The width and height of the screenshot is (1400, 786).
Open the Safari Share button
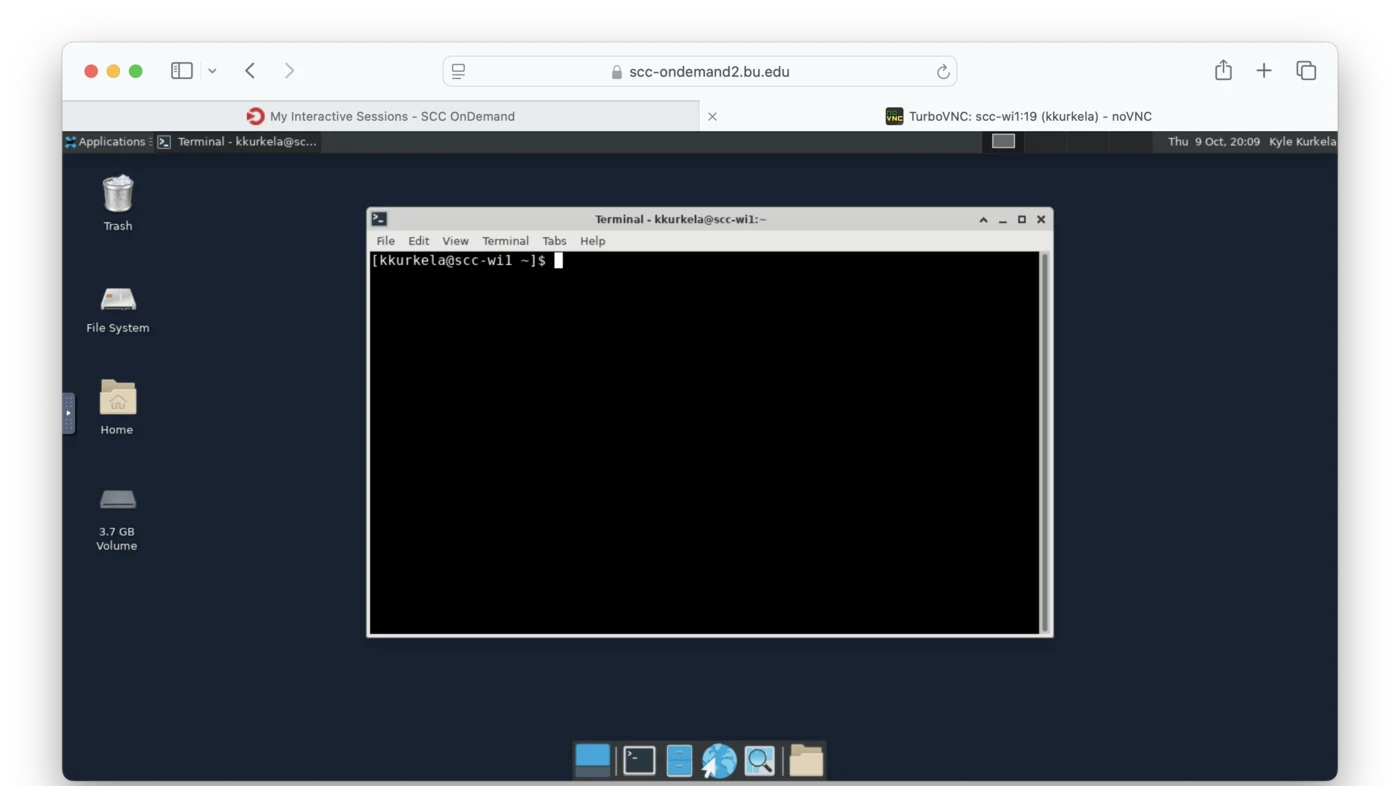(1223, 70)
